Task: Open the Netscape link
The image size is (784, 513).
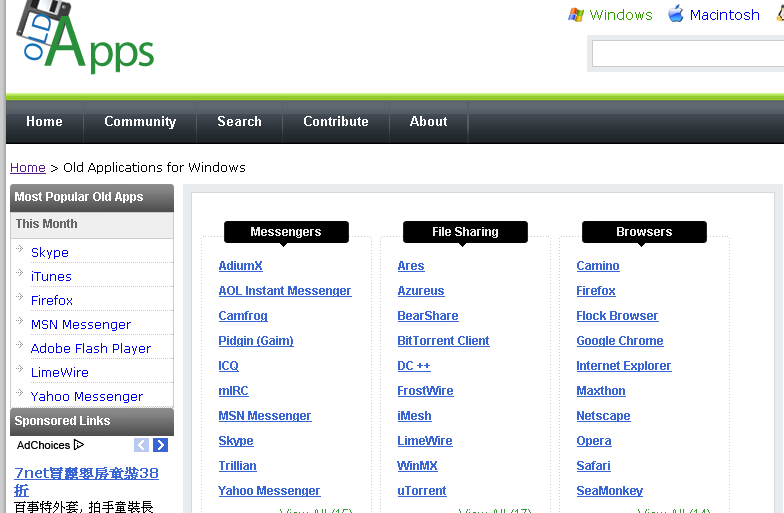Action: tap(604, 416)
